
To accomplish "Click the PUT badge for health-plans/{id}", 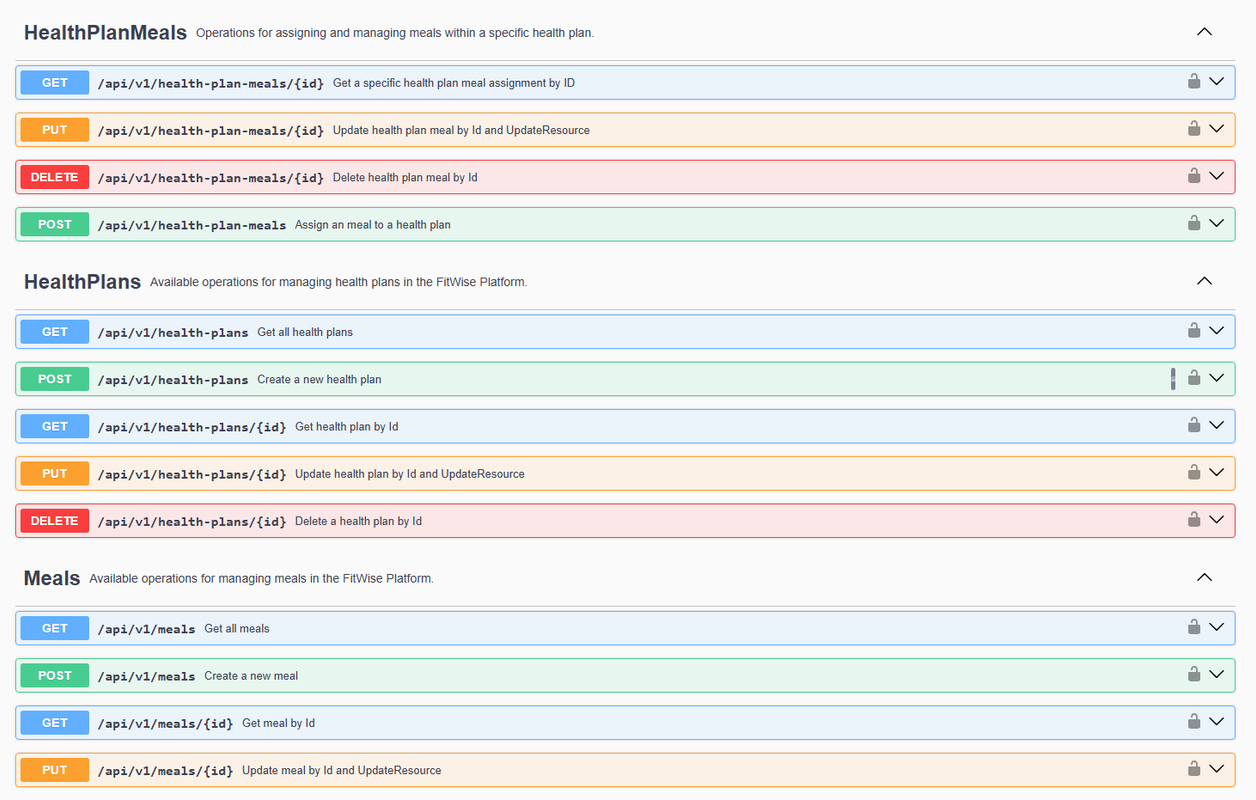I will coord(55,473).
